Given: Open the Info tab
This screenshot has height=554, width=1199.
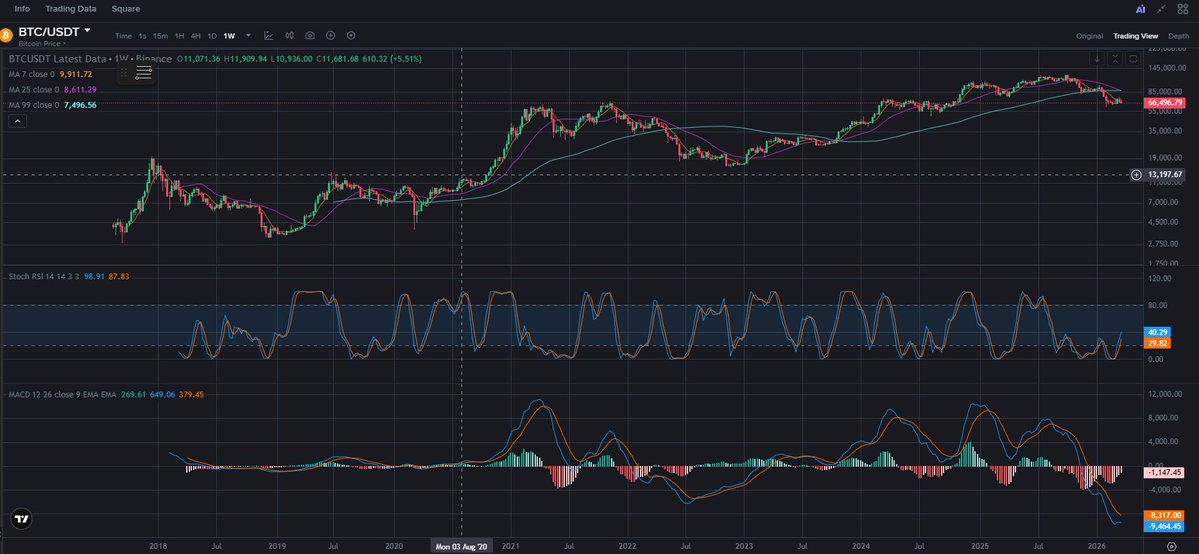Looking at the screenshot, I should click(23, 8).
